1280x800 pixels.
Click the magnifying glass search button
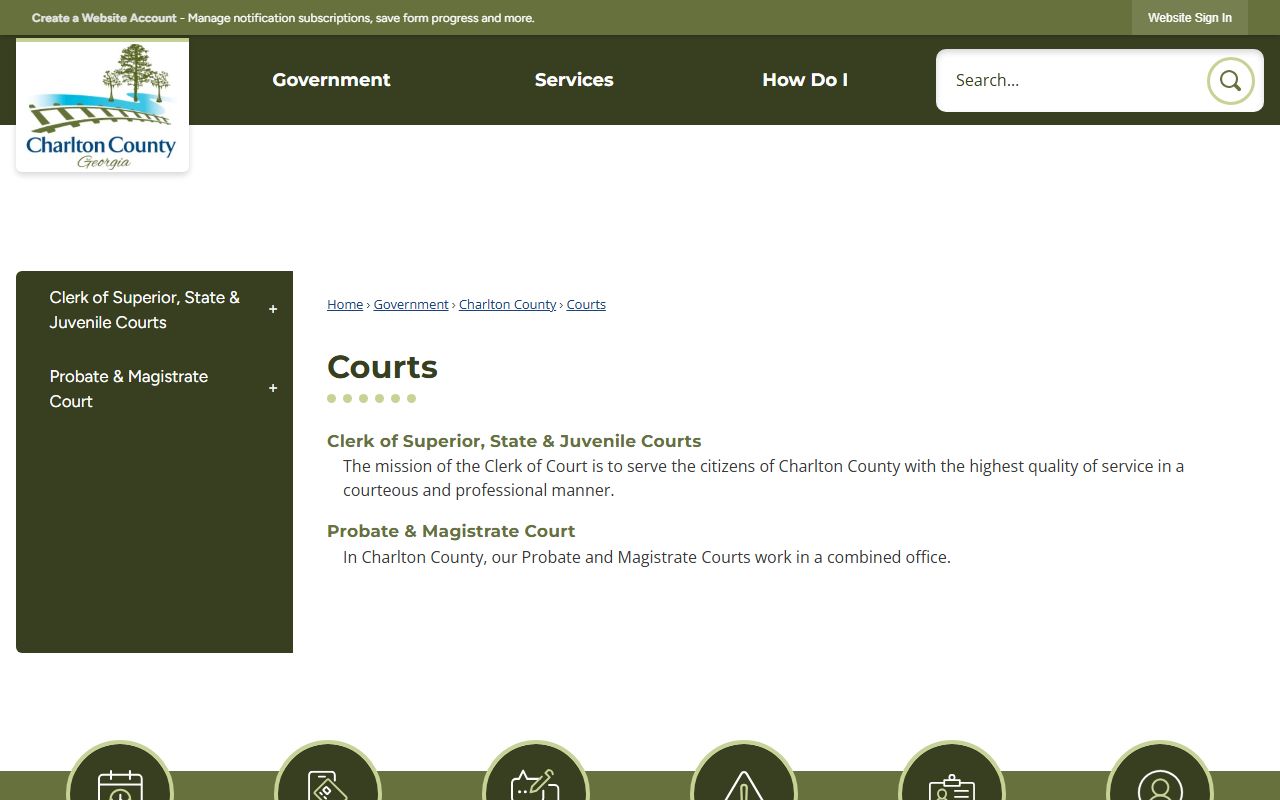pos(1230,80)
